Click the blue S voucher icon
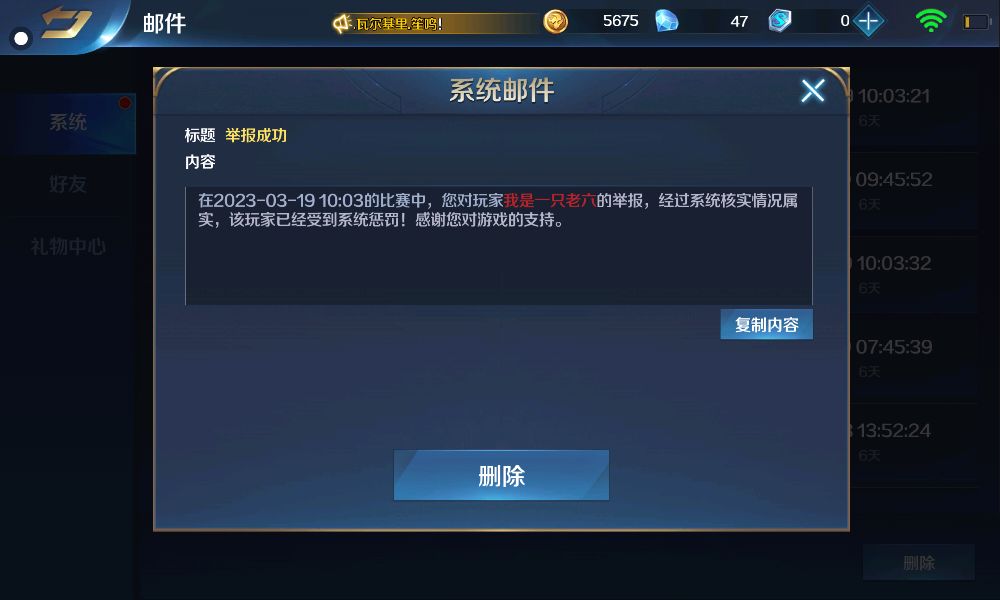The height and width of the screenshot is (600, 1000). pyautogui.click(x=779, y=21)
